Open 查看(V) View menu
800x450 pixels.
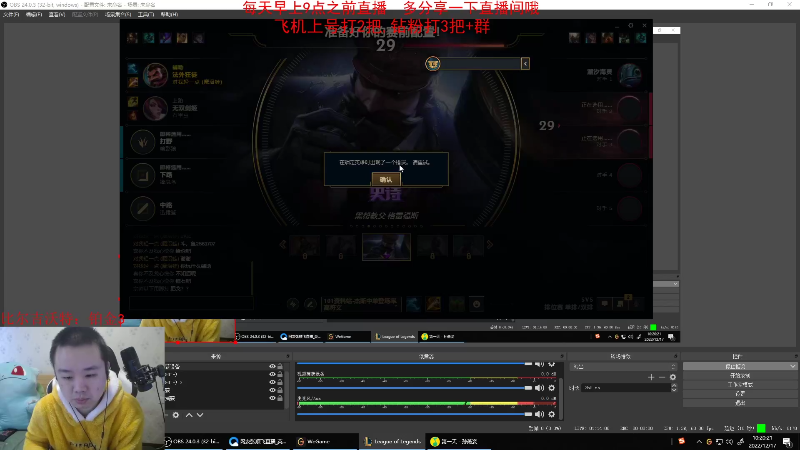click(57, 14)
